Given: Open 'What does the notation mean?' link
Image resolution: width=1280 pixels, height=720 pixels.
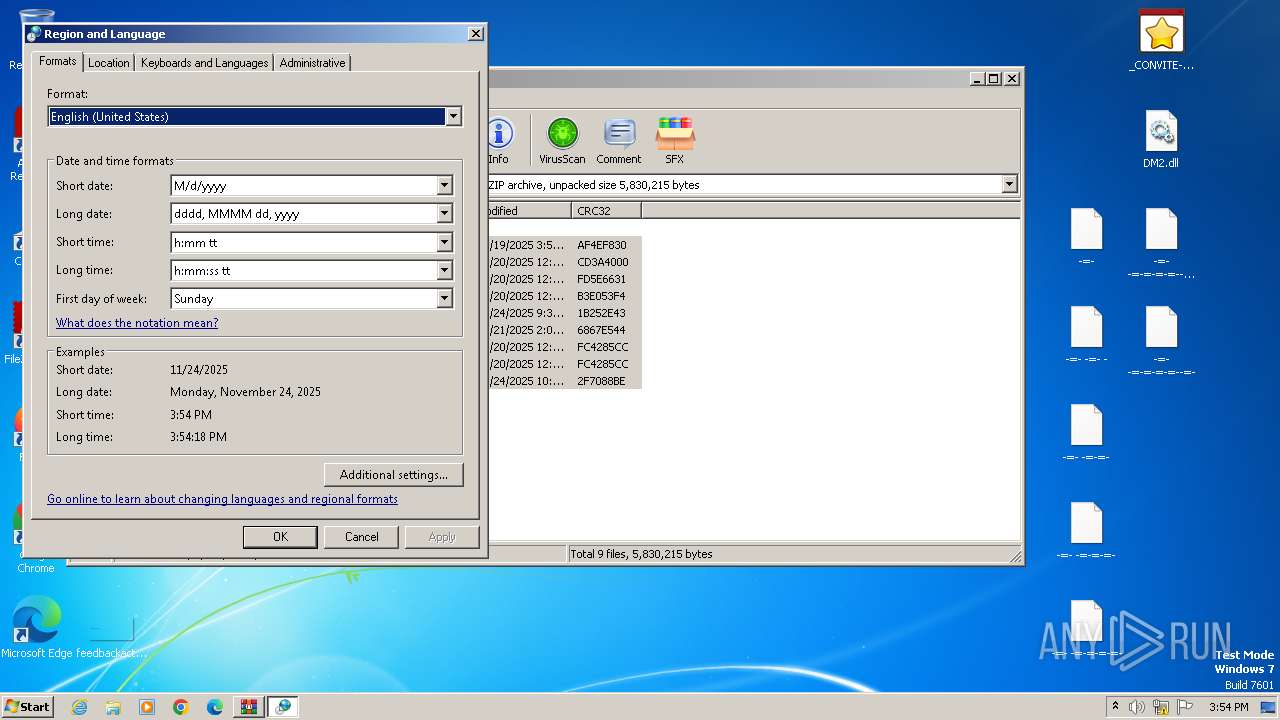Looking at the screenshot, I should click(x=137, y=323).
